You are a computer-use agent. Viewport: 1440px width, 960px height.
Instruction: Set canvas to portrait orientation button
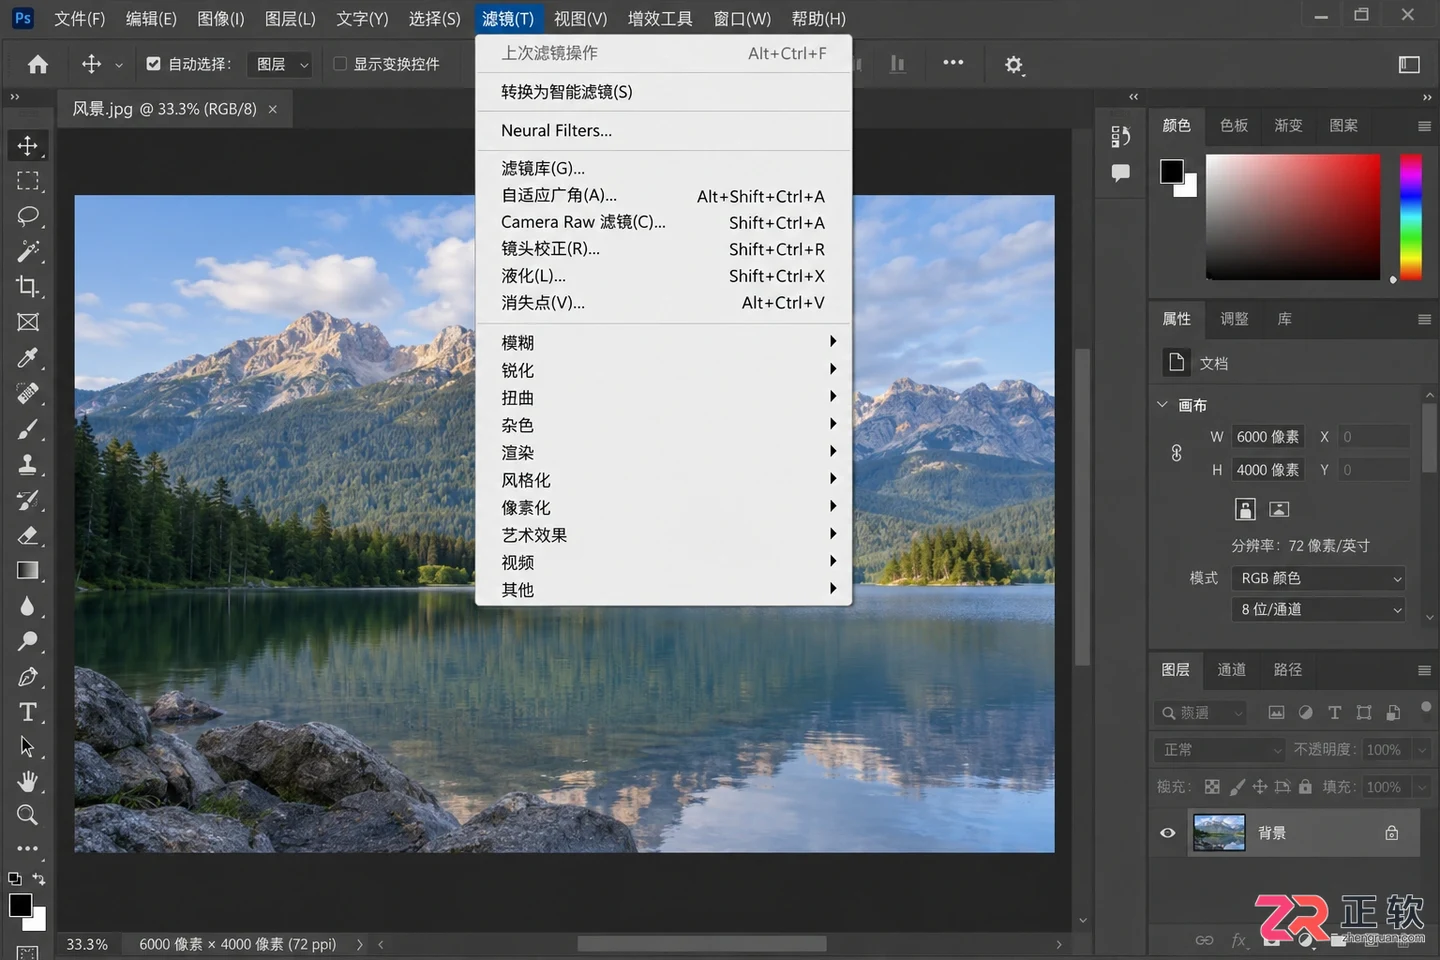point(1245,509)
